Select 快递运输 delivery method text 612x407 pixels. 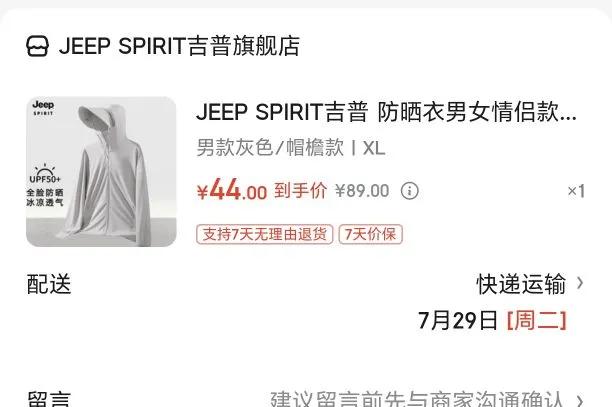point(521,284)
